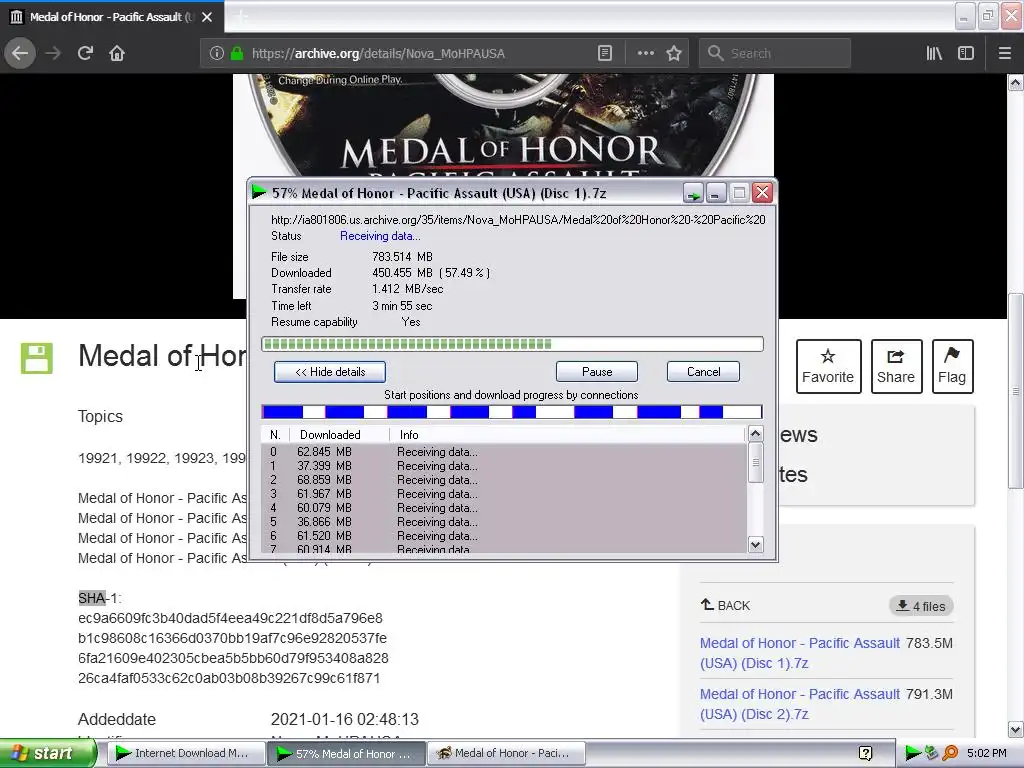
Task: Click the blue connections progress strip
Action: point(511,411)
